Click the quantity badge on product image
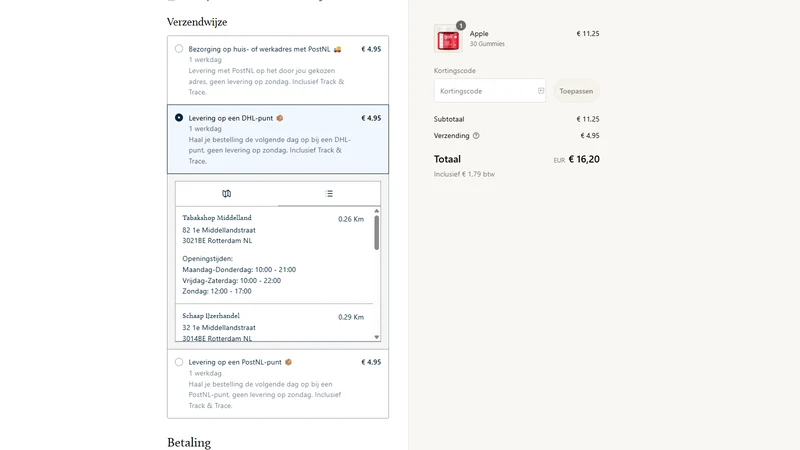Viewport: 800px width, 450px height. [461, 25]
